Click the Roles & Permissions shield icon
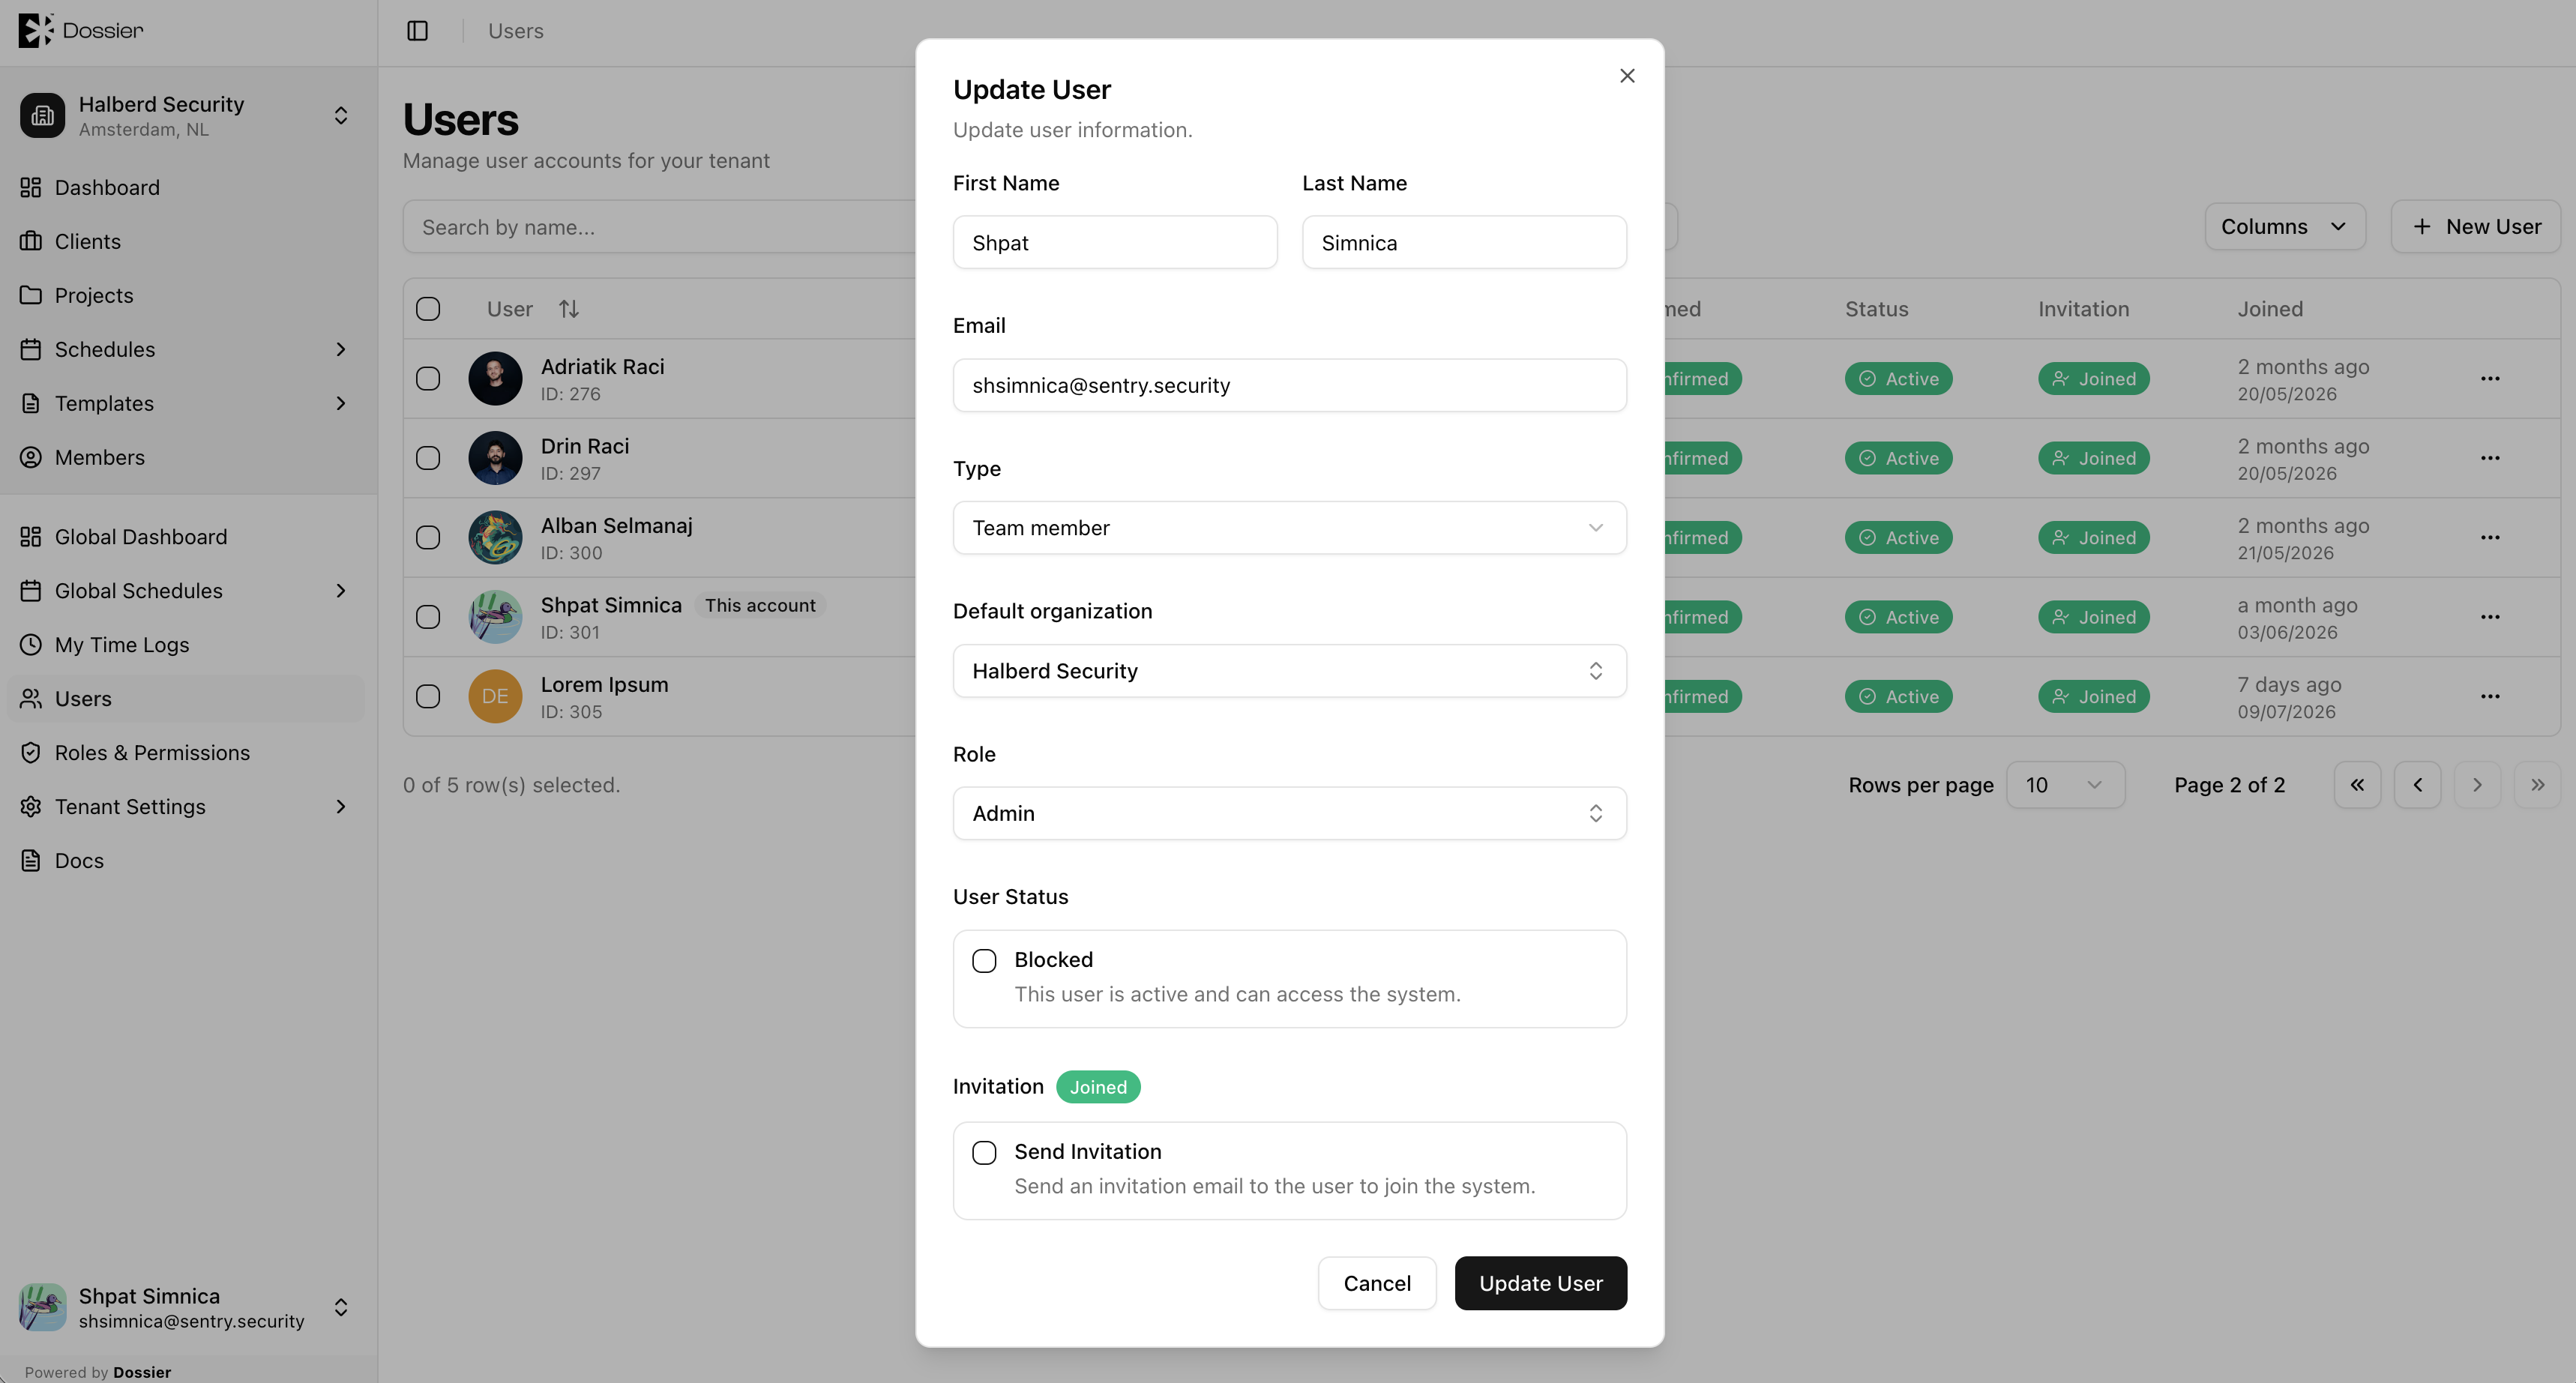This screenshot has height=1383, width=2576. [x=31, y=753]
